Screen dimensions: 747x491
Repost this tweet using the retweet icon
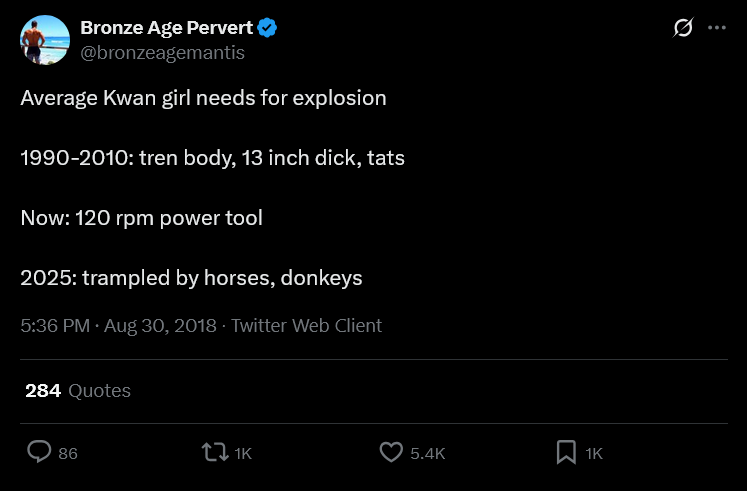click(x=214, y=452)
